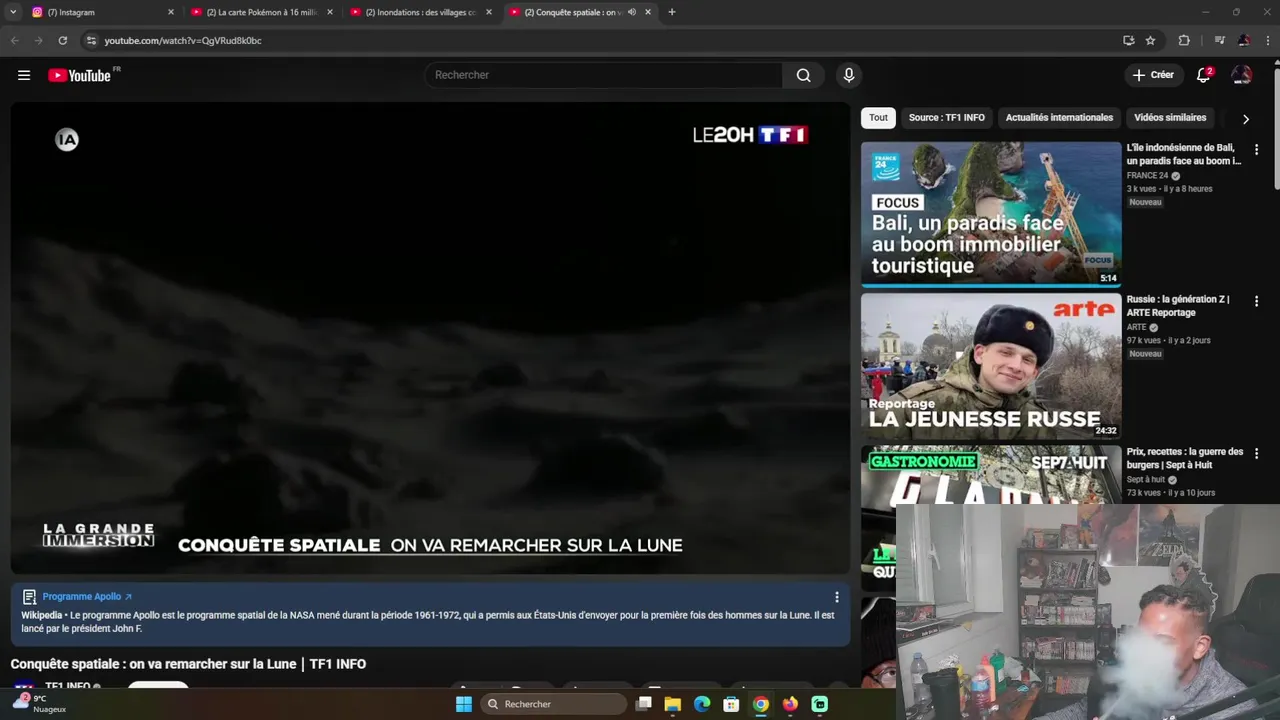The image size is (1280, 720).
Task: Select the Vidéos similaires chip
Action: click(x=1170, y=118)
